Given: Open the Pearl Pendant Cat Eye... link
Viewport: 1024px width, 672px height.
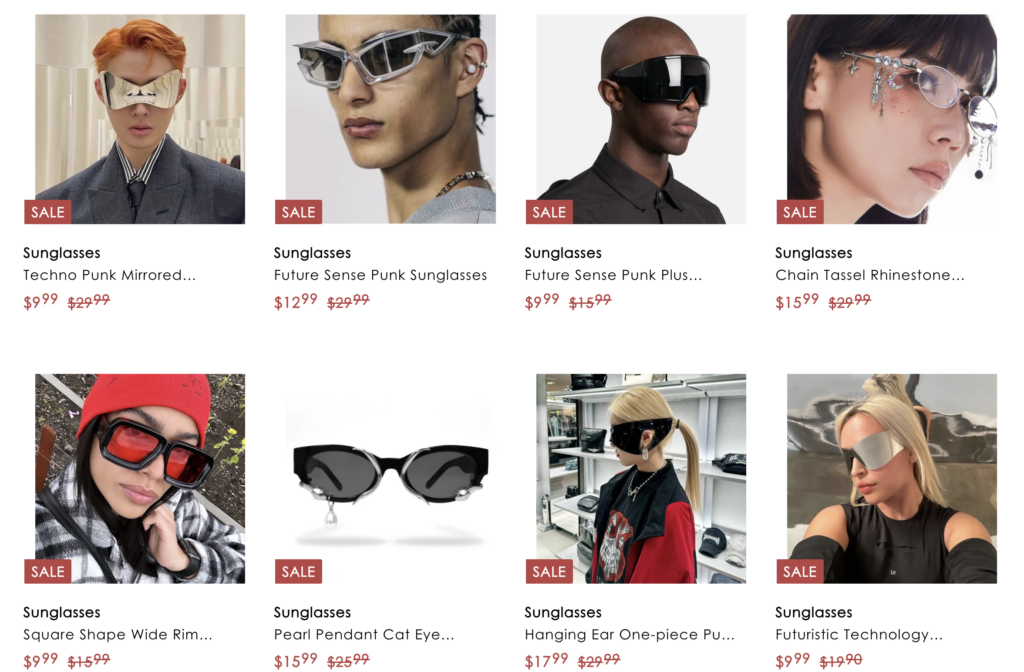Looking at the screenshot, I should pos(364,635).
